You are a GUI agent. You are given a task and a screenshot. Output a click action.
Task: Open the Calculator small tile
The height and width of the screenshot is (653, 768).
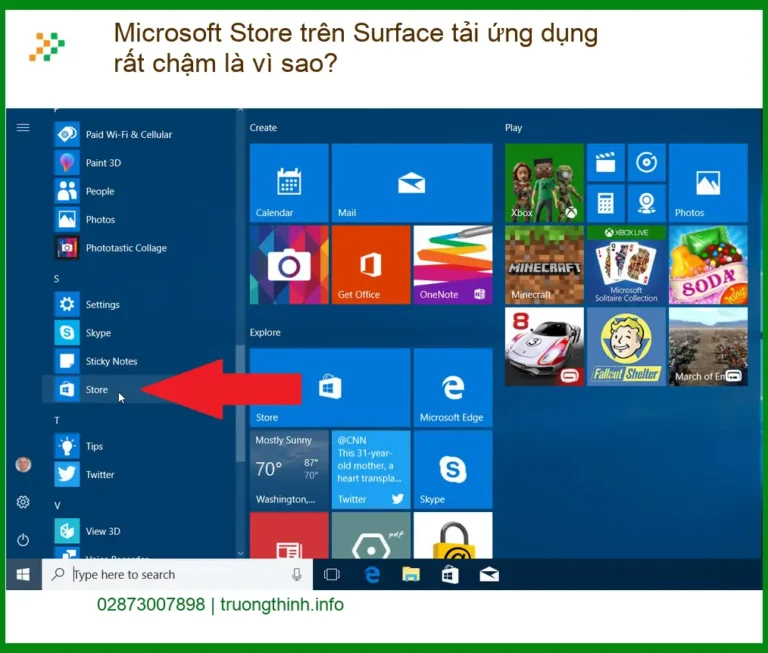[x=605, y=203]
